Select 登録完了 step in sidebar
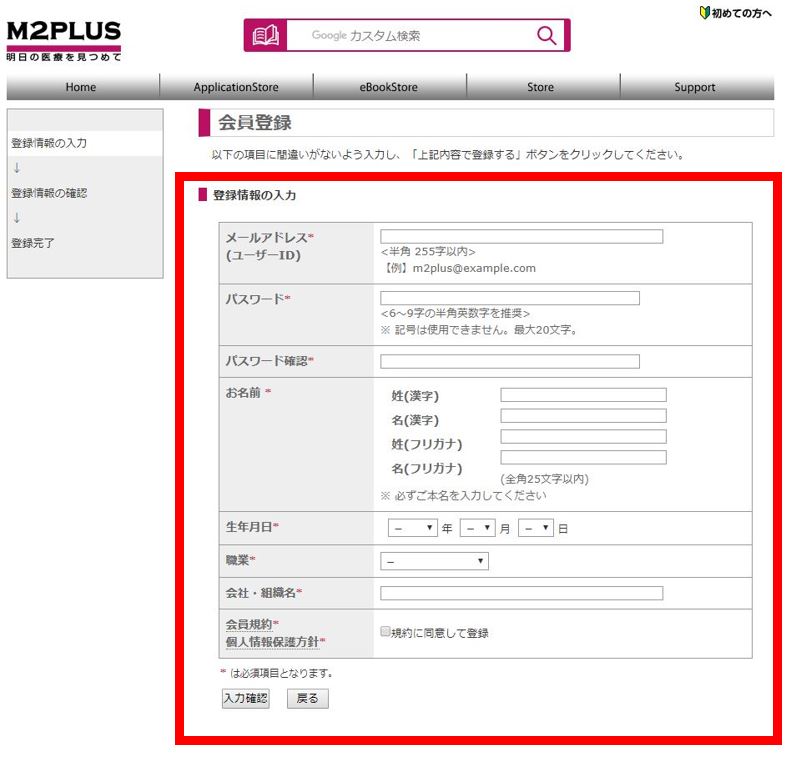The height and width of the screenshot is (760, 804). coord(33,243)
